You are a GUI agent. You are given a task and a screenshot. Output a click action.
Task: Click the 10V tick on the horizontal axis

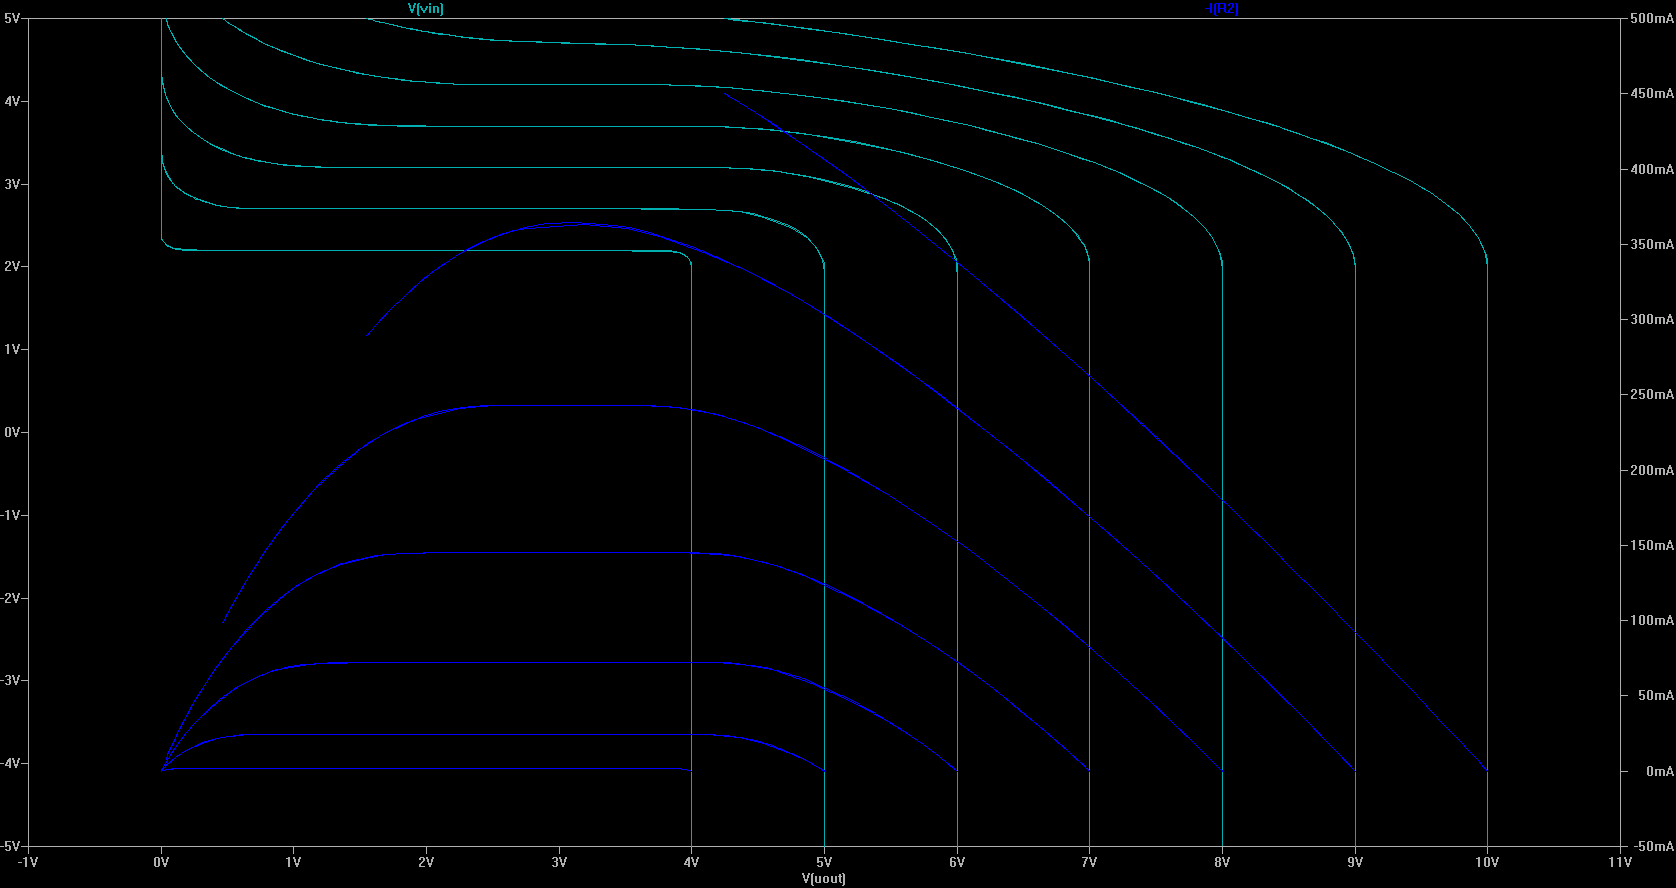click(x=1487, y=862)
